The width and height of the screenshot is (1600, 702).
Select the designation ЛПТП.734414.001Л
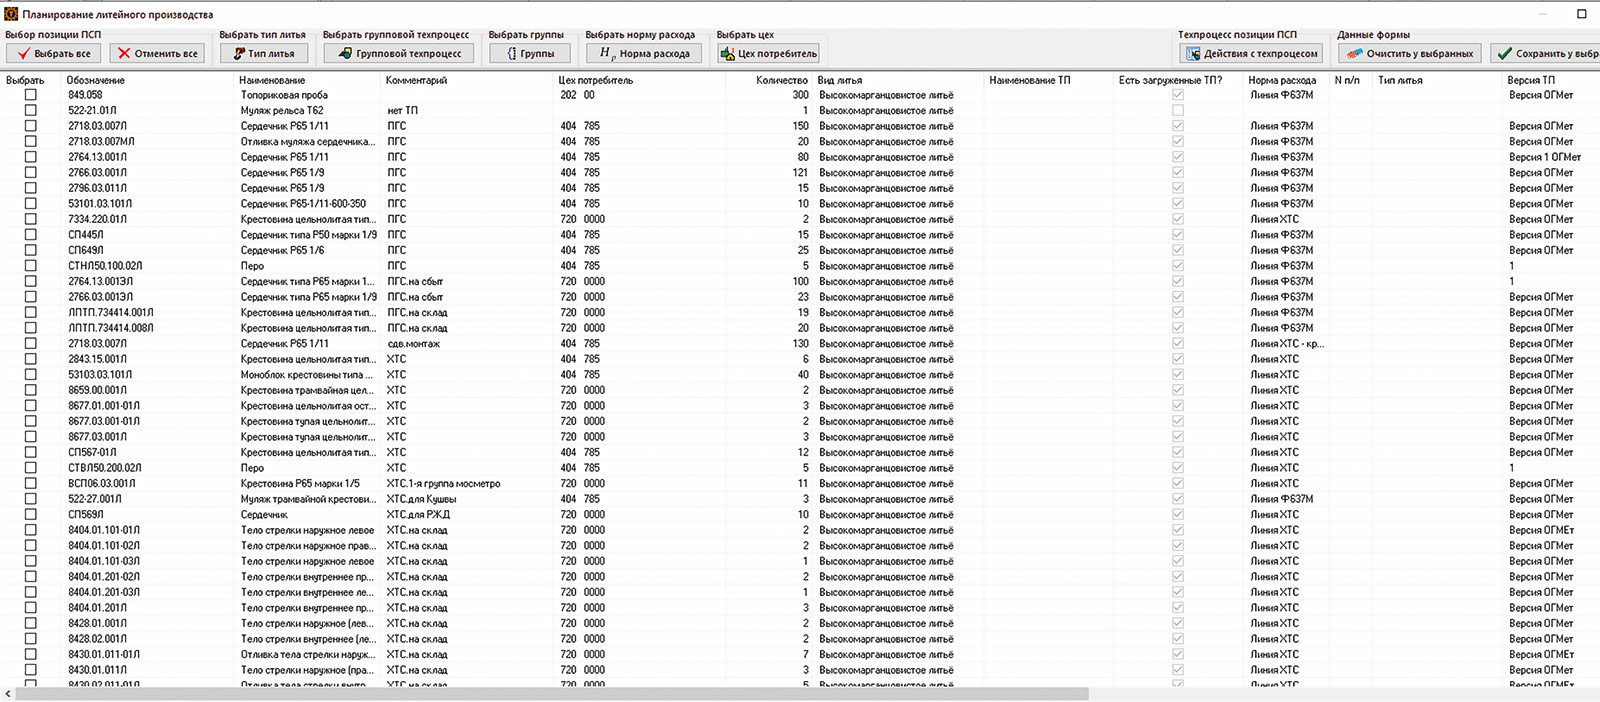click(x=110, y=312)
